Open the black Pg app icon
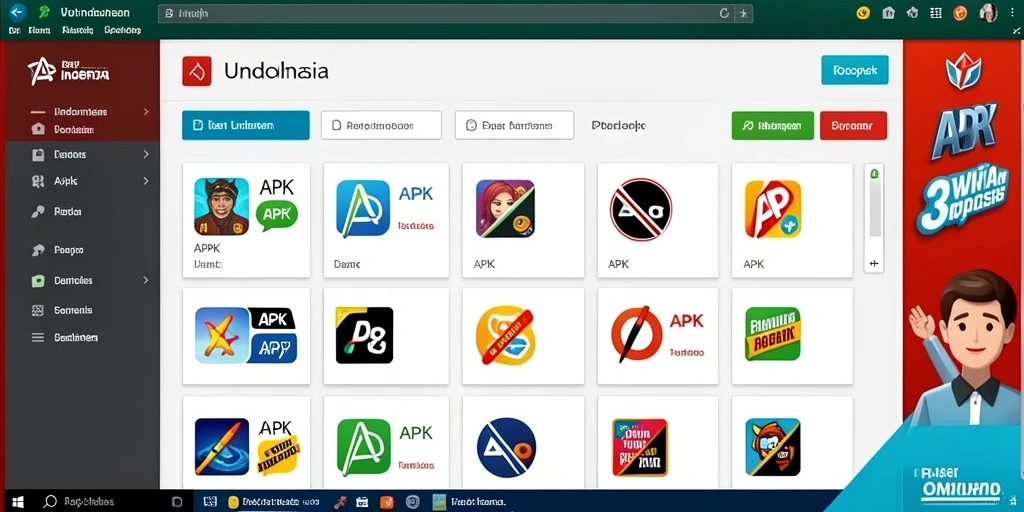This screenshot has width=1024, height=512. tap(364, 336)
